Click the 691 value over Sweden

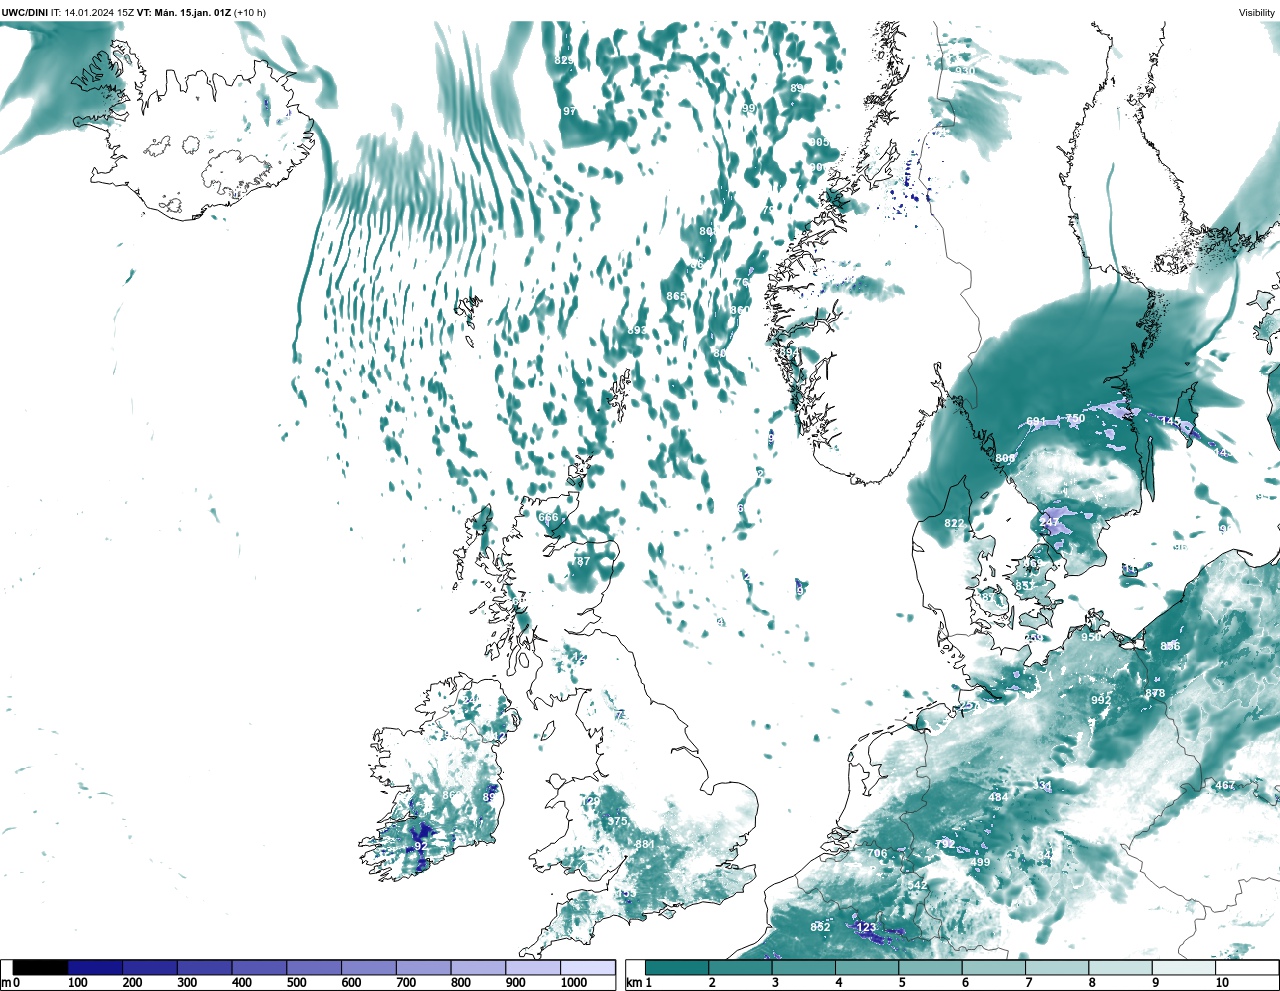(x=1036, y=422)
